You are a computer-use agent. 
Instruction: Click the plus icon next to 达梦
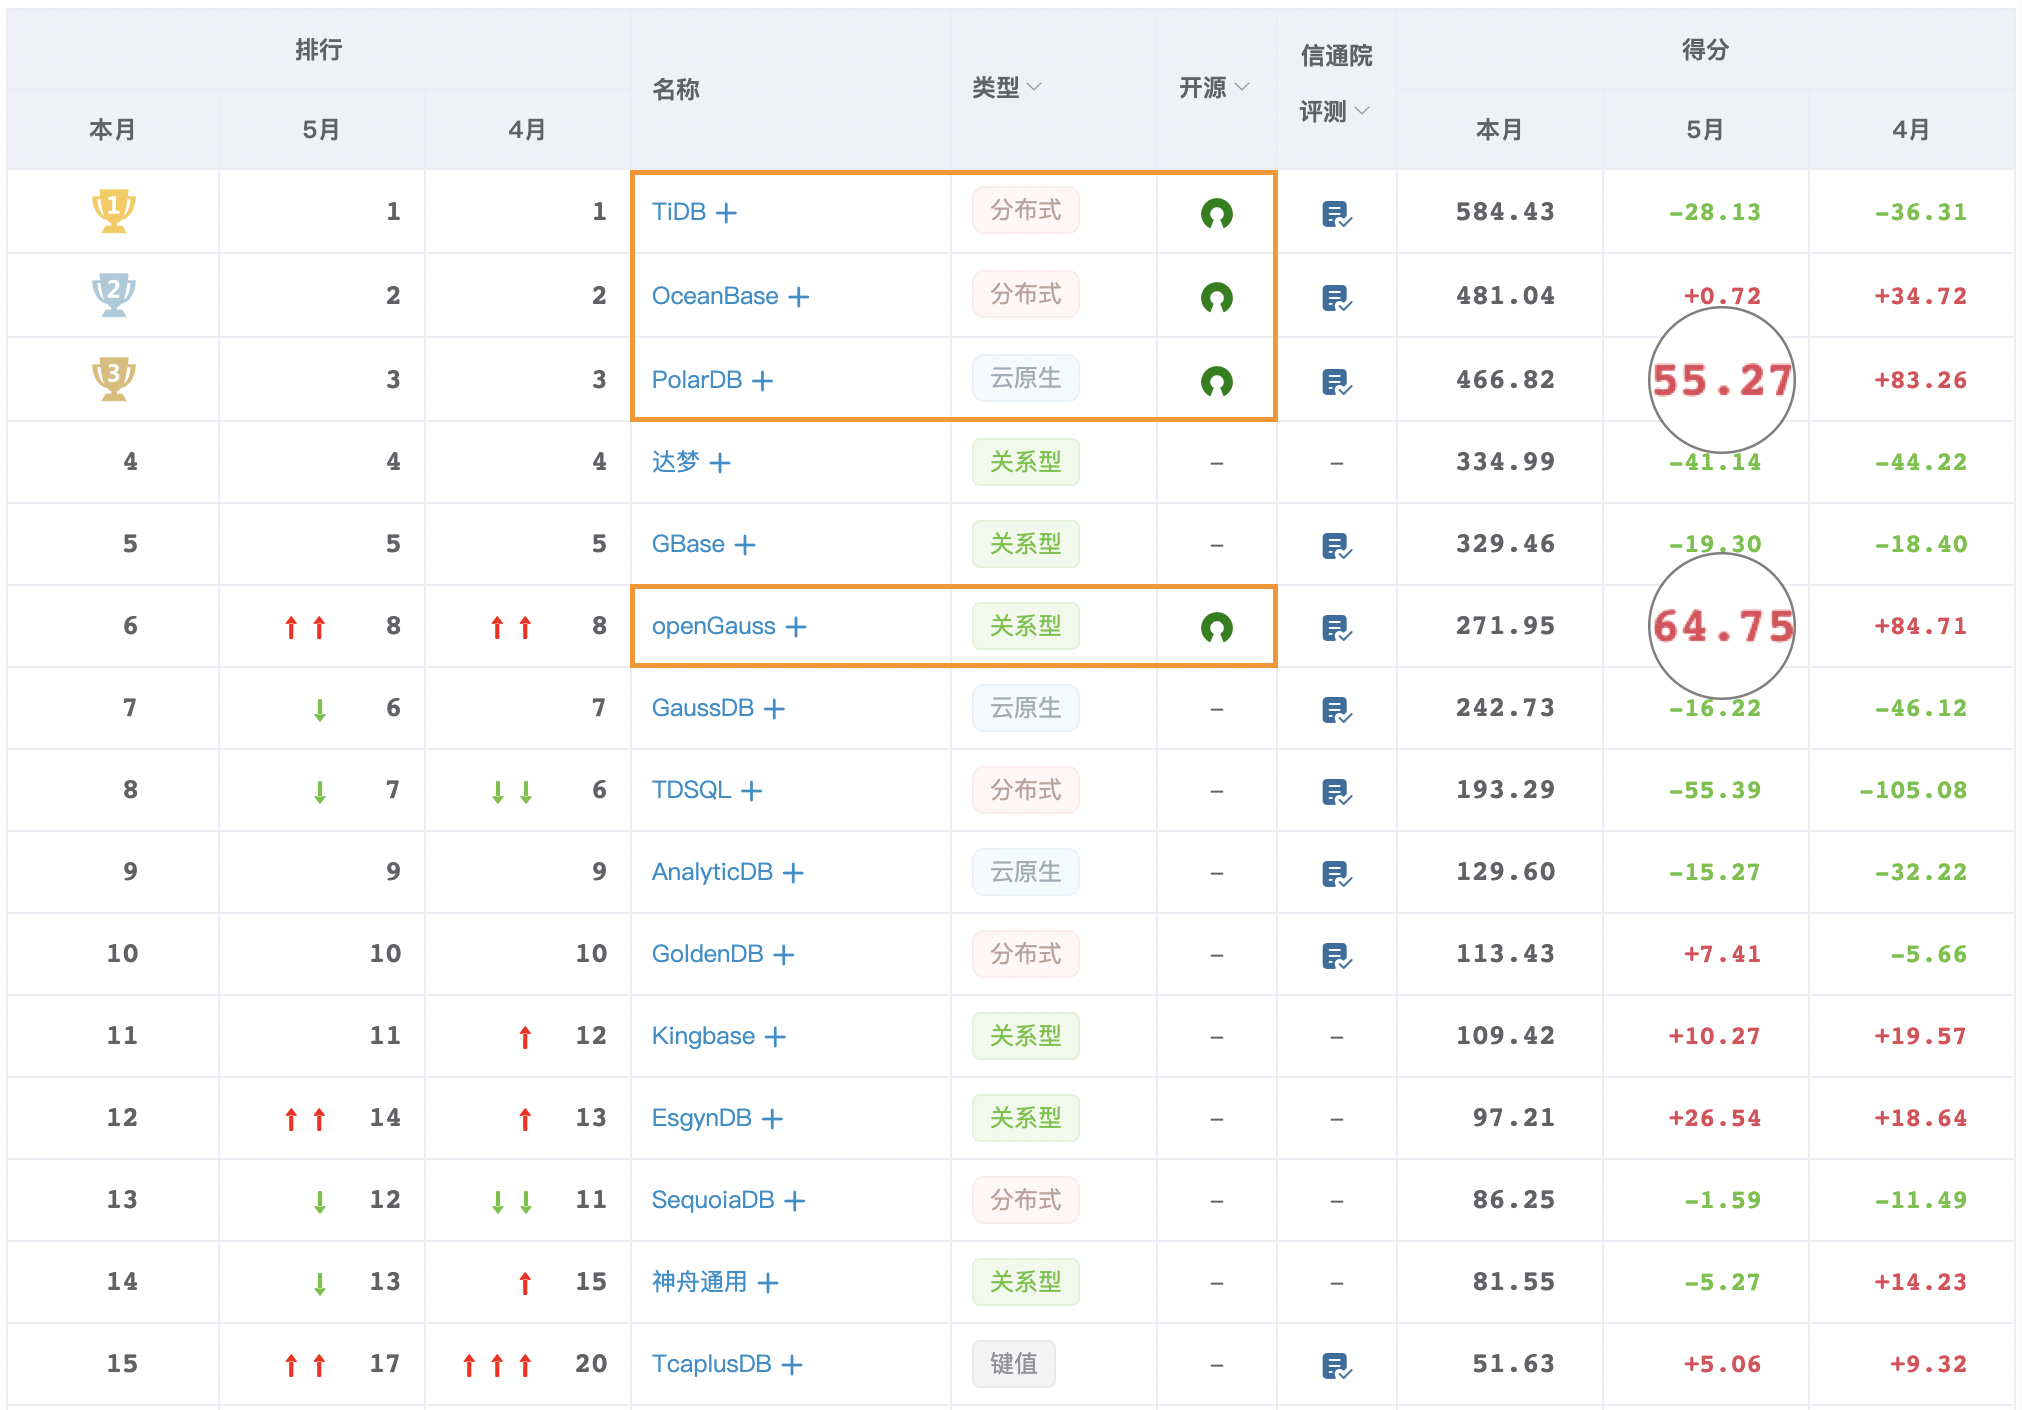[x=720, y=463]
